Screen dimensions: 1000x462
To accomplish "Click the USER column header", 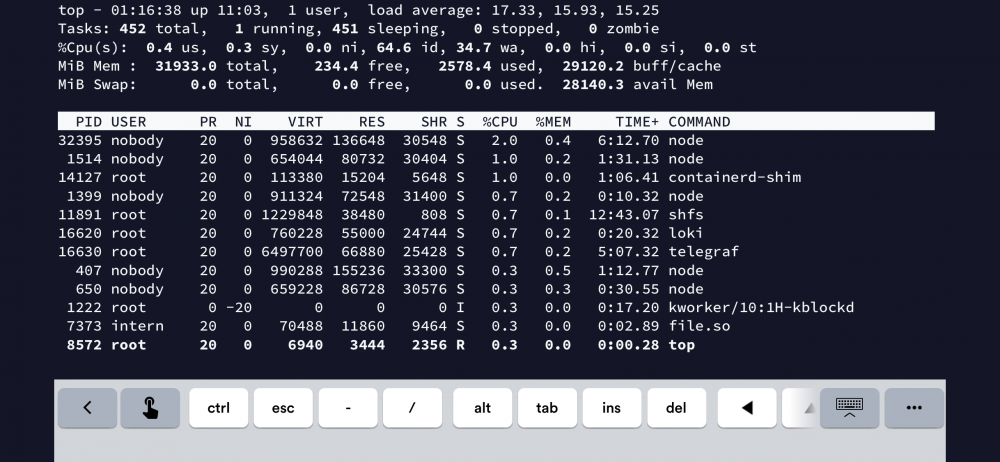I will click(x=129, y=122).
